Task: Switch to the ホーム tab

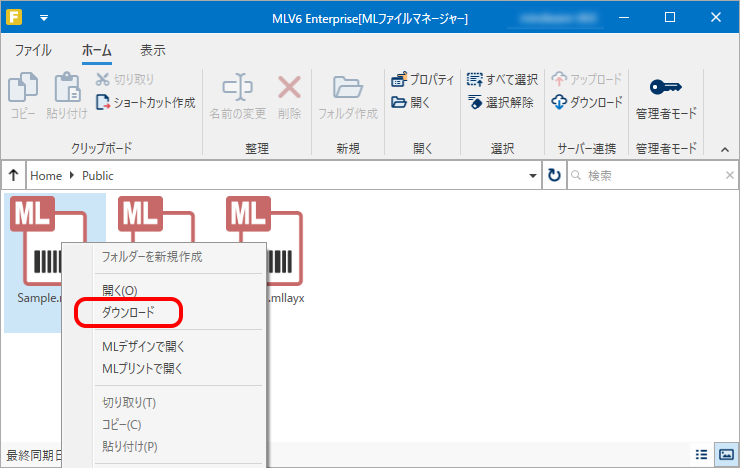Action: point(97,50)
